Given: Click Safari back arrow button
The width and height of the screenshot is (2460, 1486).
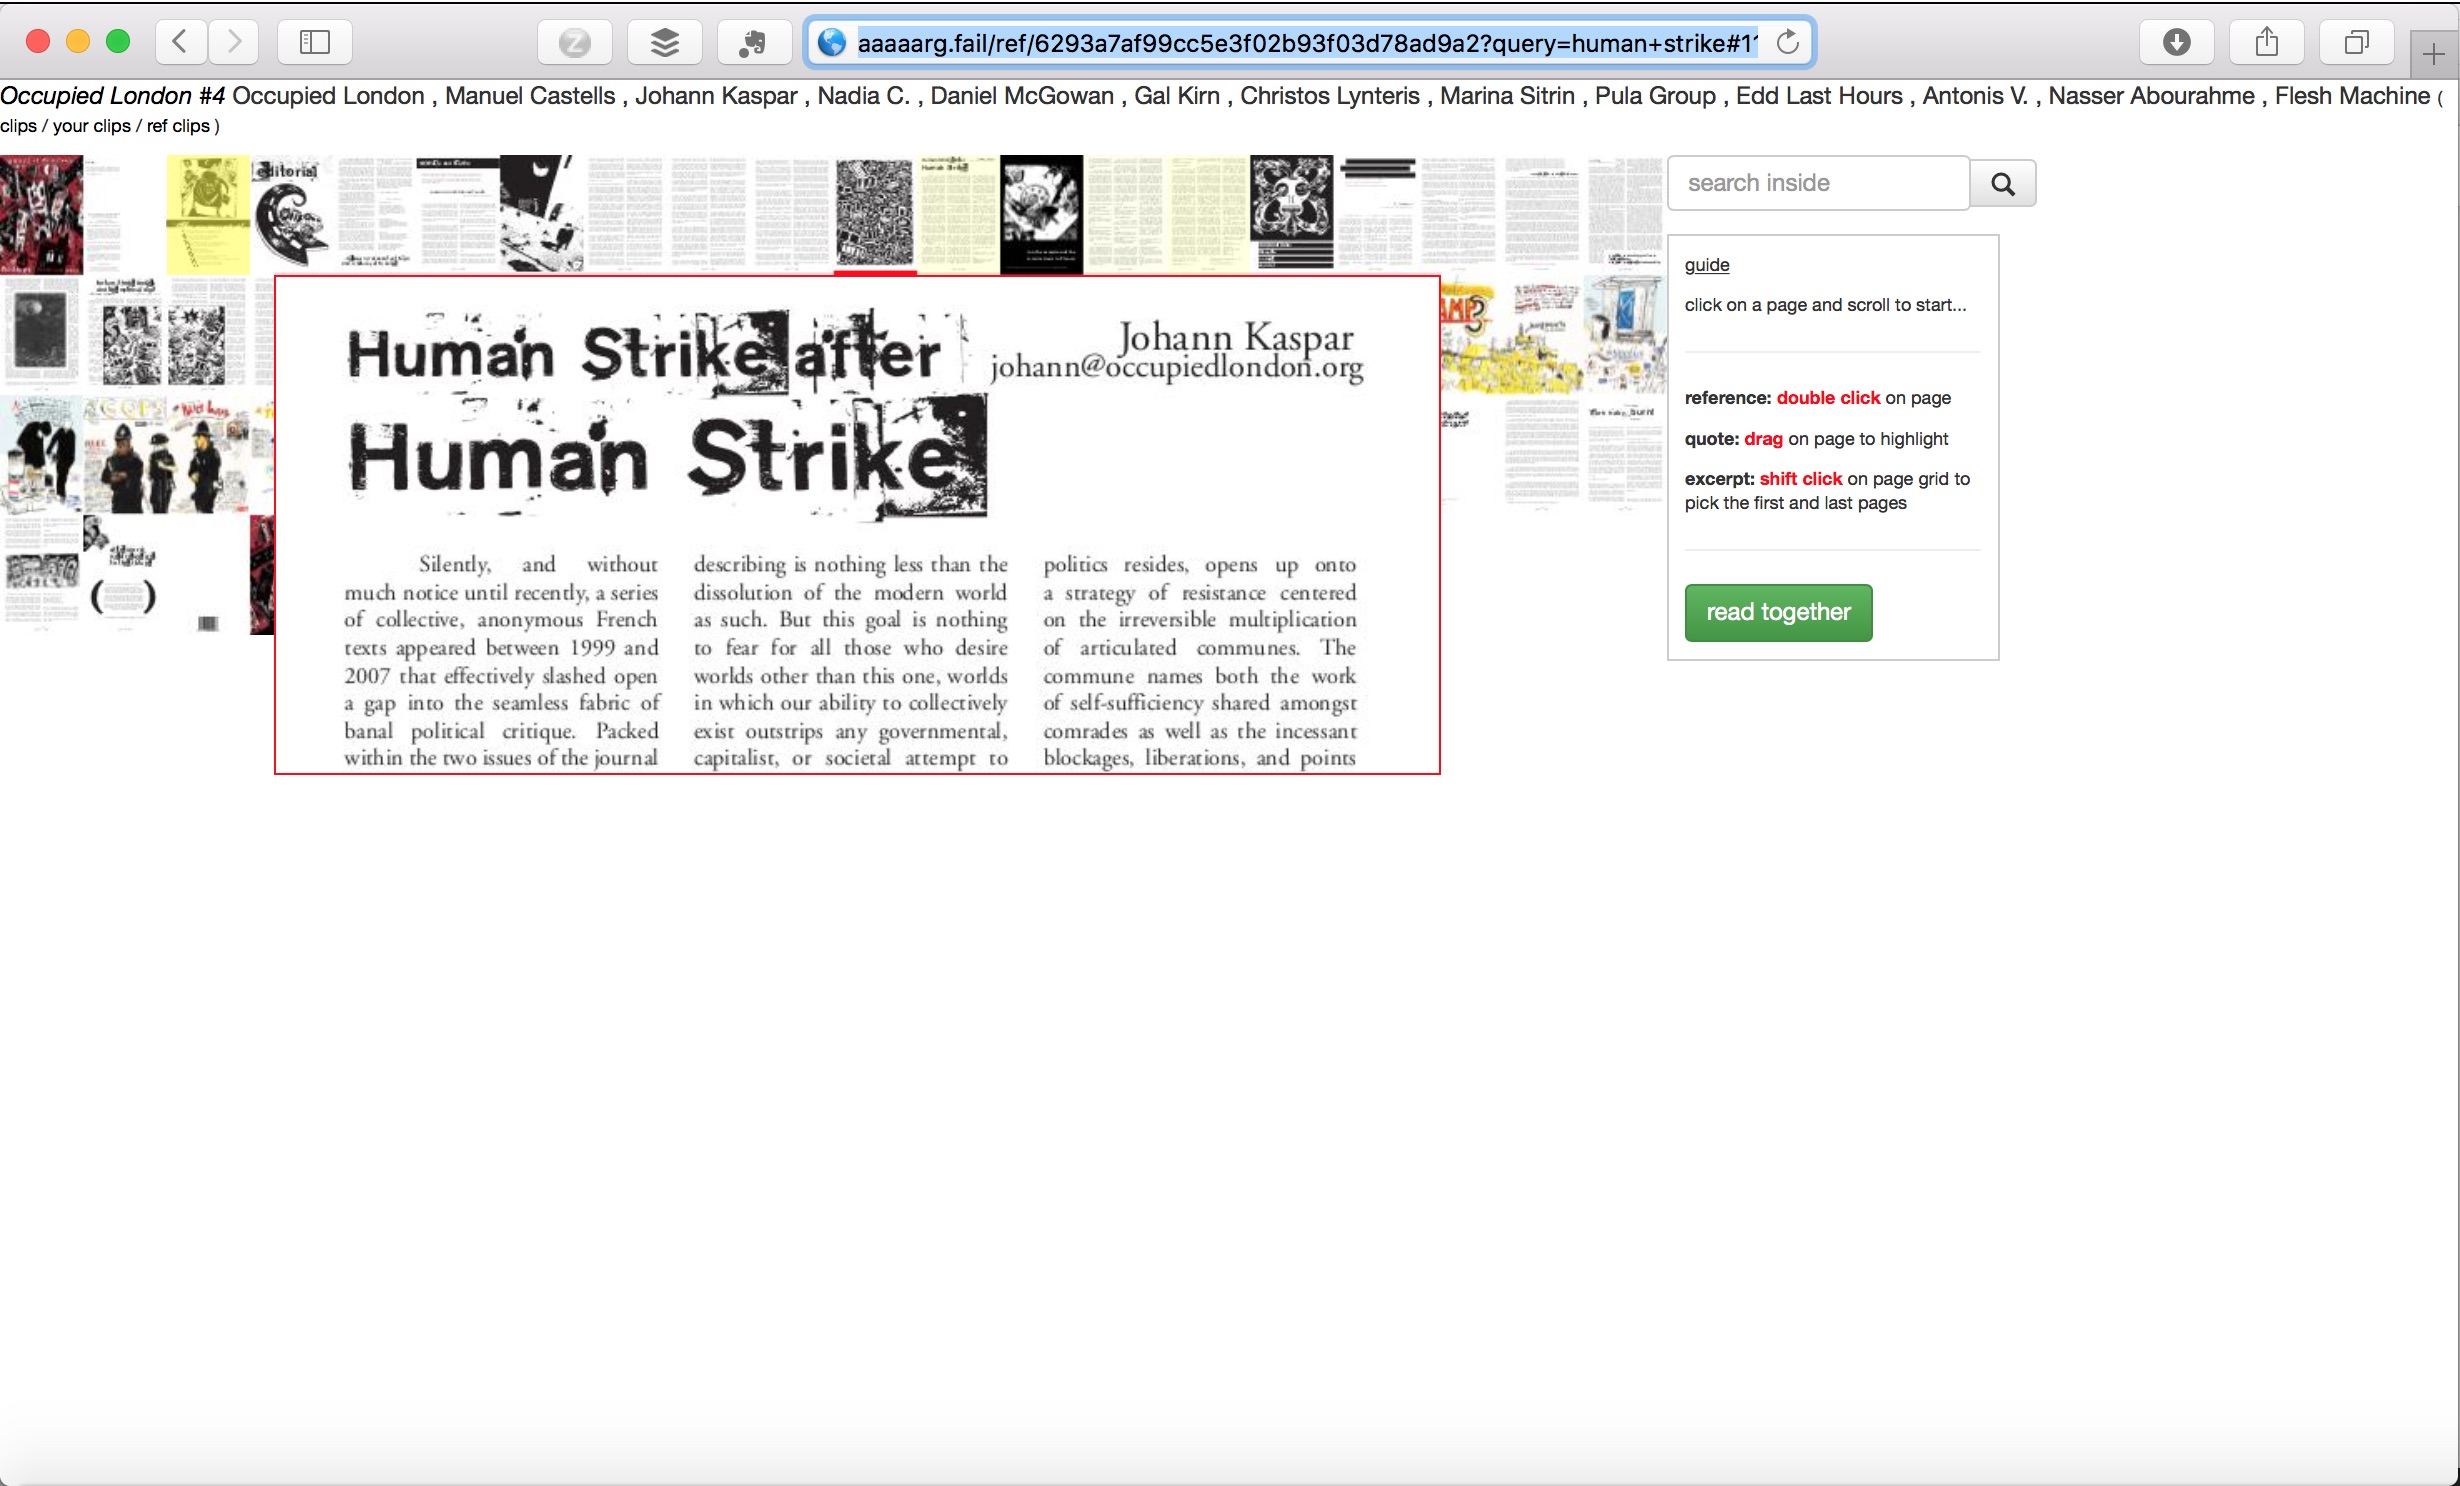Looking at the screenshot, I should (x=181, y=42).
